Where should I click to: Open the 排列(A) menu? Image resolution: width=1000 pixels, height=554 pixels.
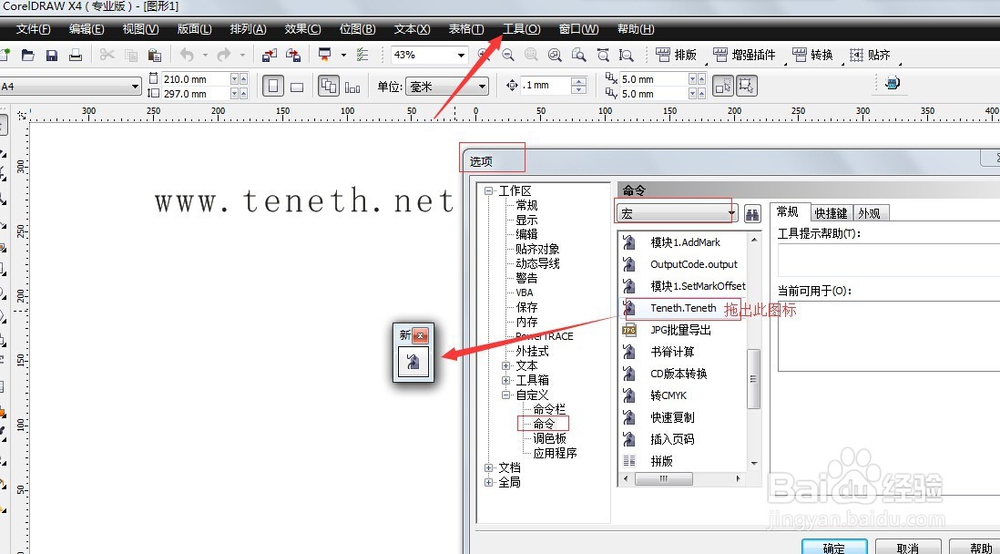click(x=248, y=29)
